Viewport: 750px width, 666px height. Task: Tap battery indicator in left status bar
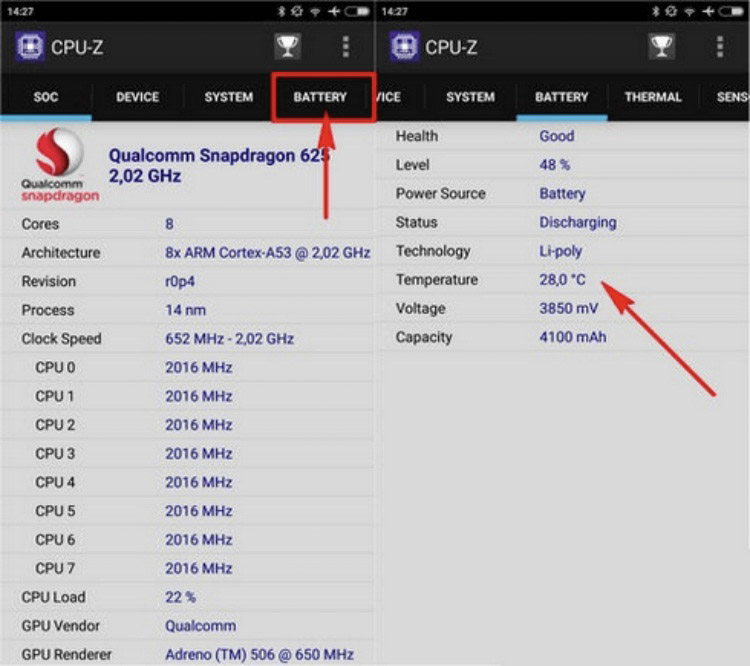[x=357, y=11]
